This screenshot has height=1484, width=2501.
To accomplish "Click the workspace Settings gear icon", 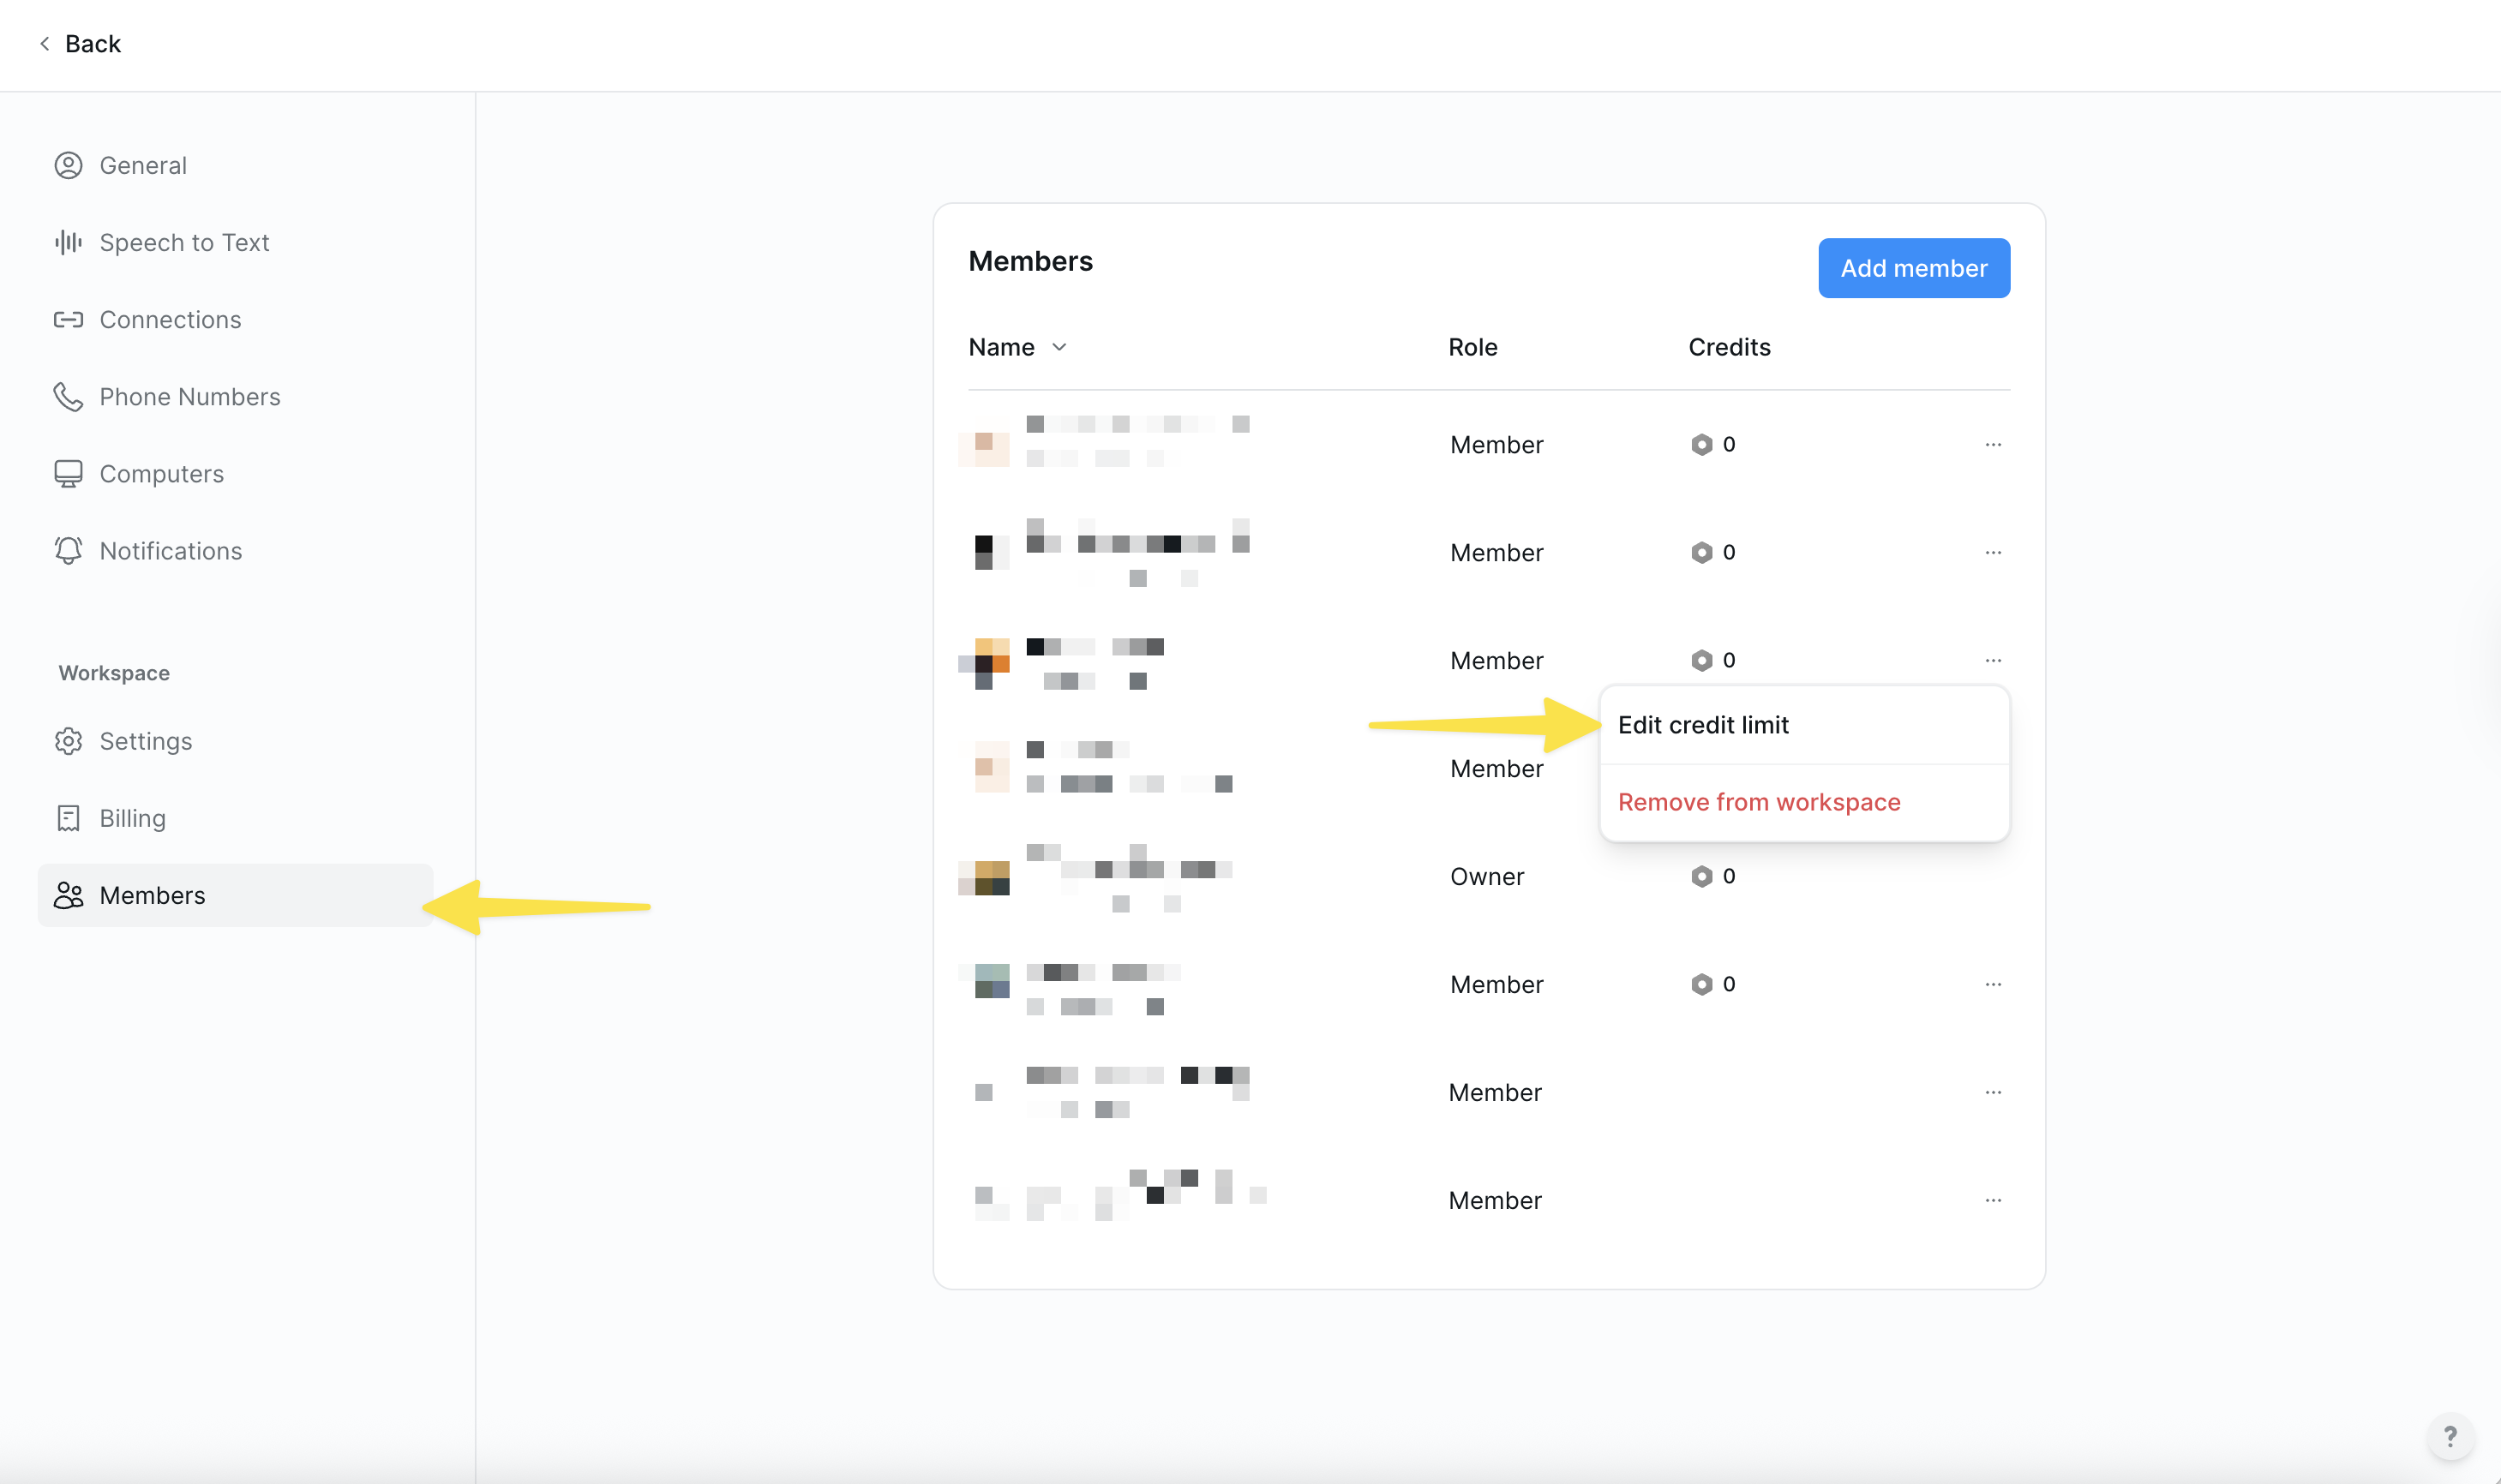I will click(x=68, y=740).
